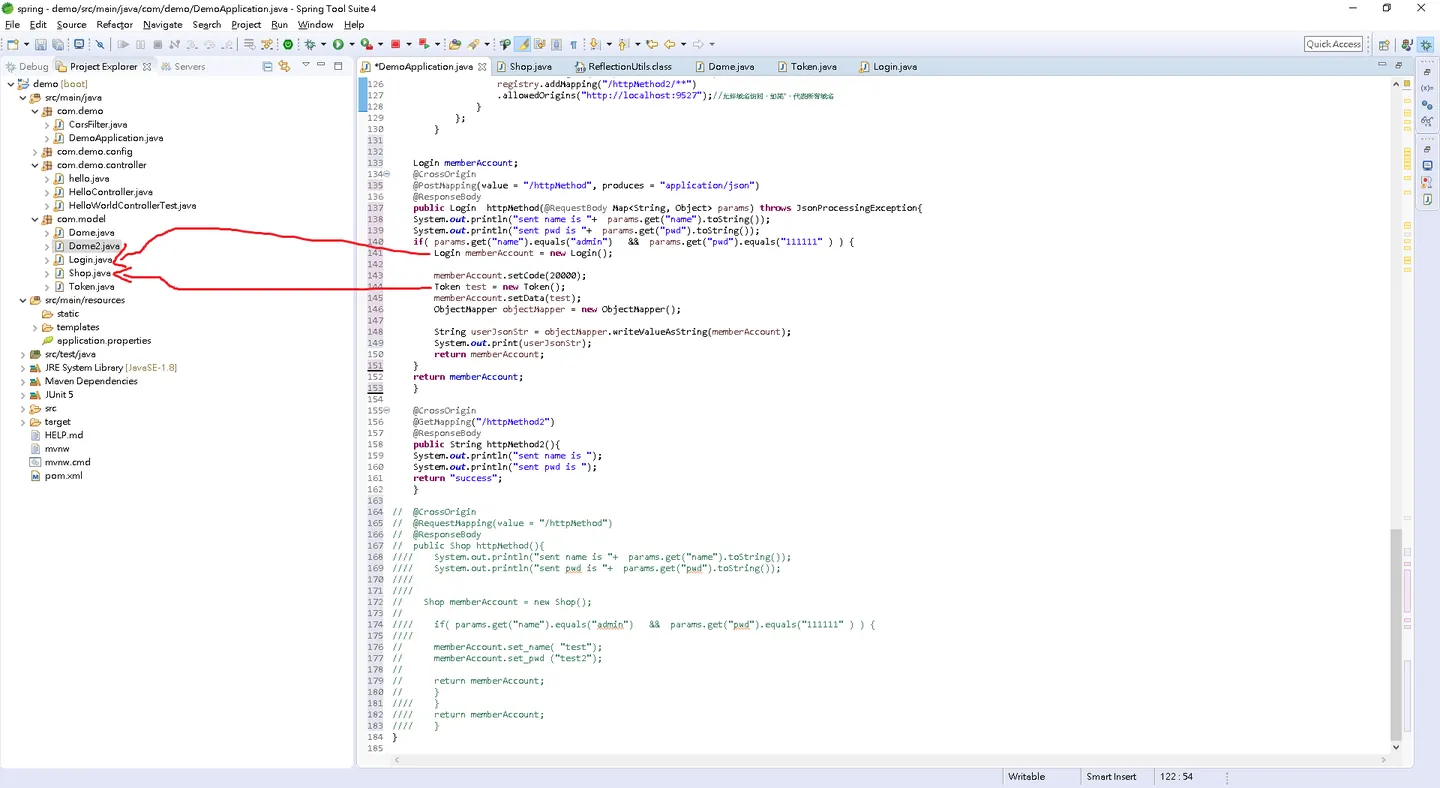
Task: Toggle Show Whitespace Characters pilcrow icon
Action: click(573, 44)
